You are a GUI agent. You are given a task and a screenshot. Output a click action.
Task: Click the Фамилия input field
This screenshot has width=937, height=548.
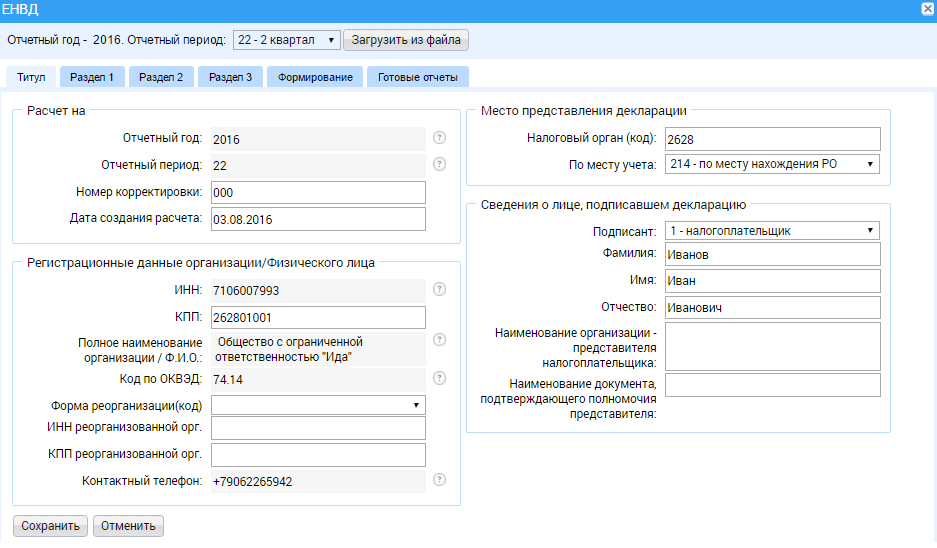[773, 254]
